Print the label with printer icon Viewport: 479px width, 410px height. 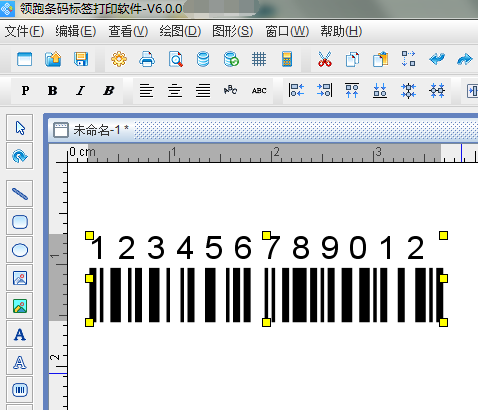[x=147, y=60]
